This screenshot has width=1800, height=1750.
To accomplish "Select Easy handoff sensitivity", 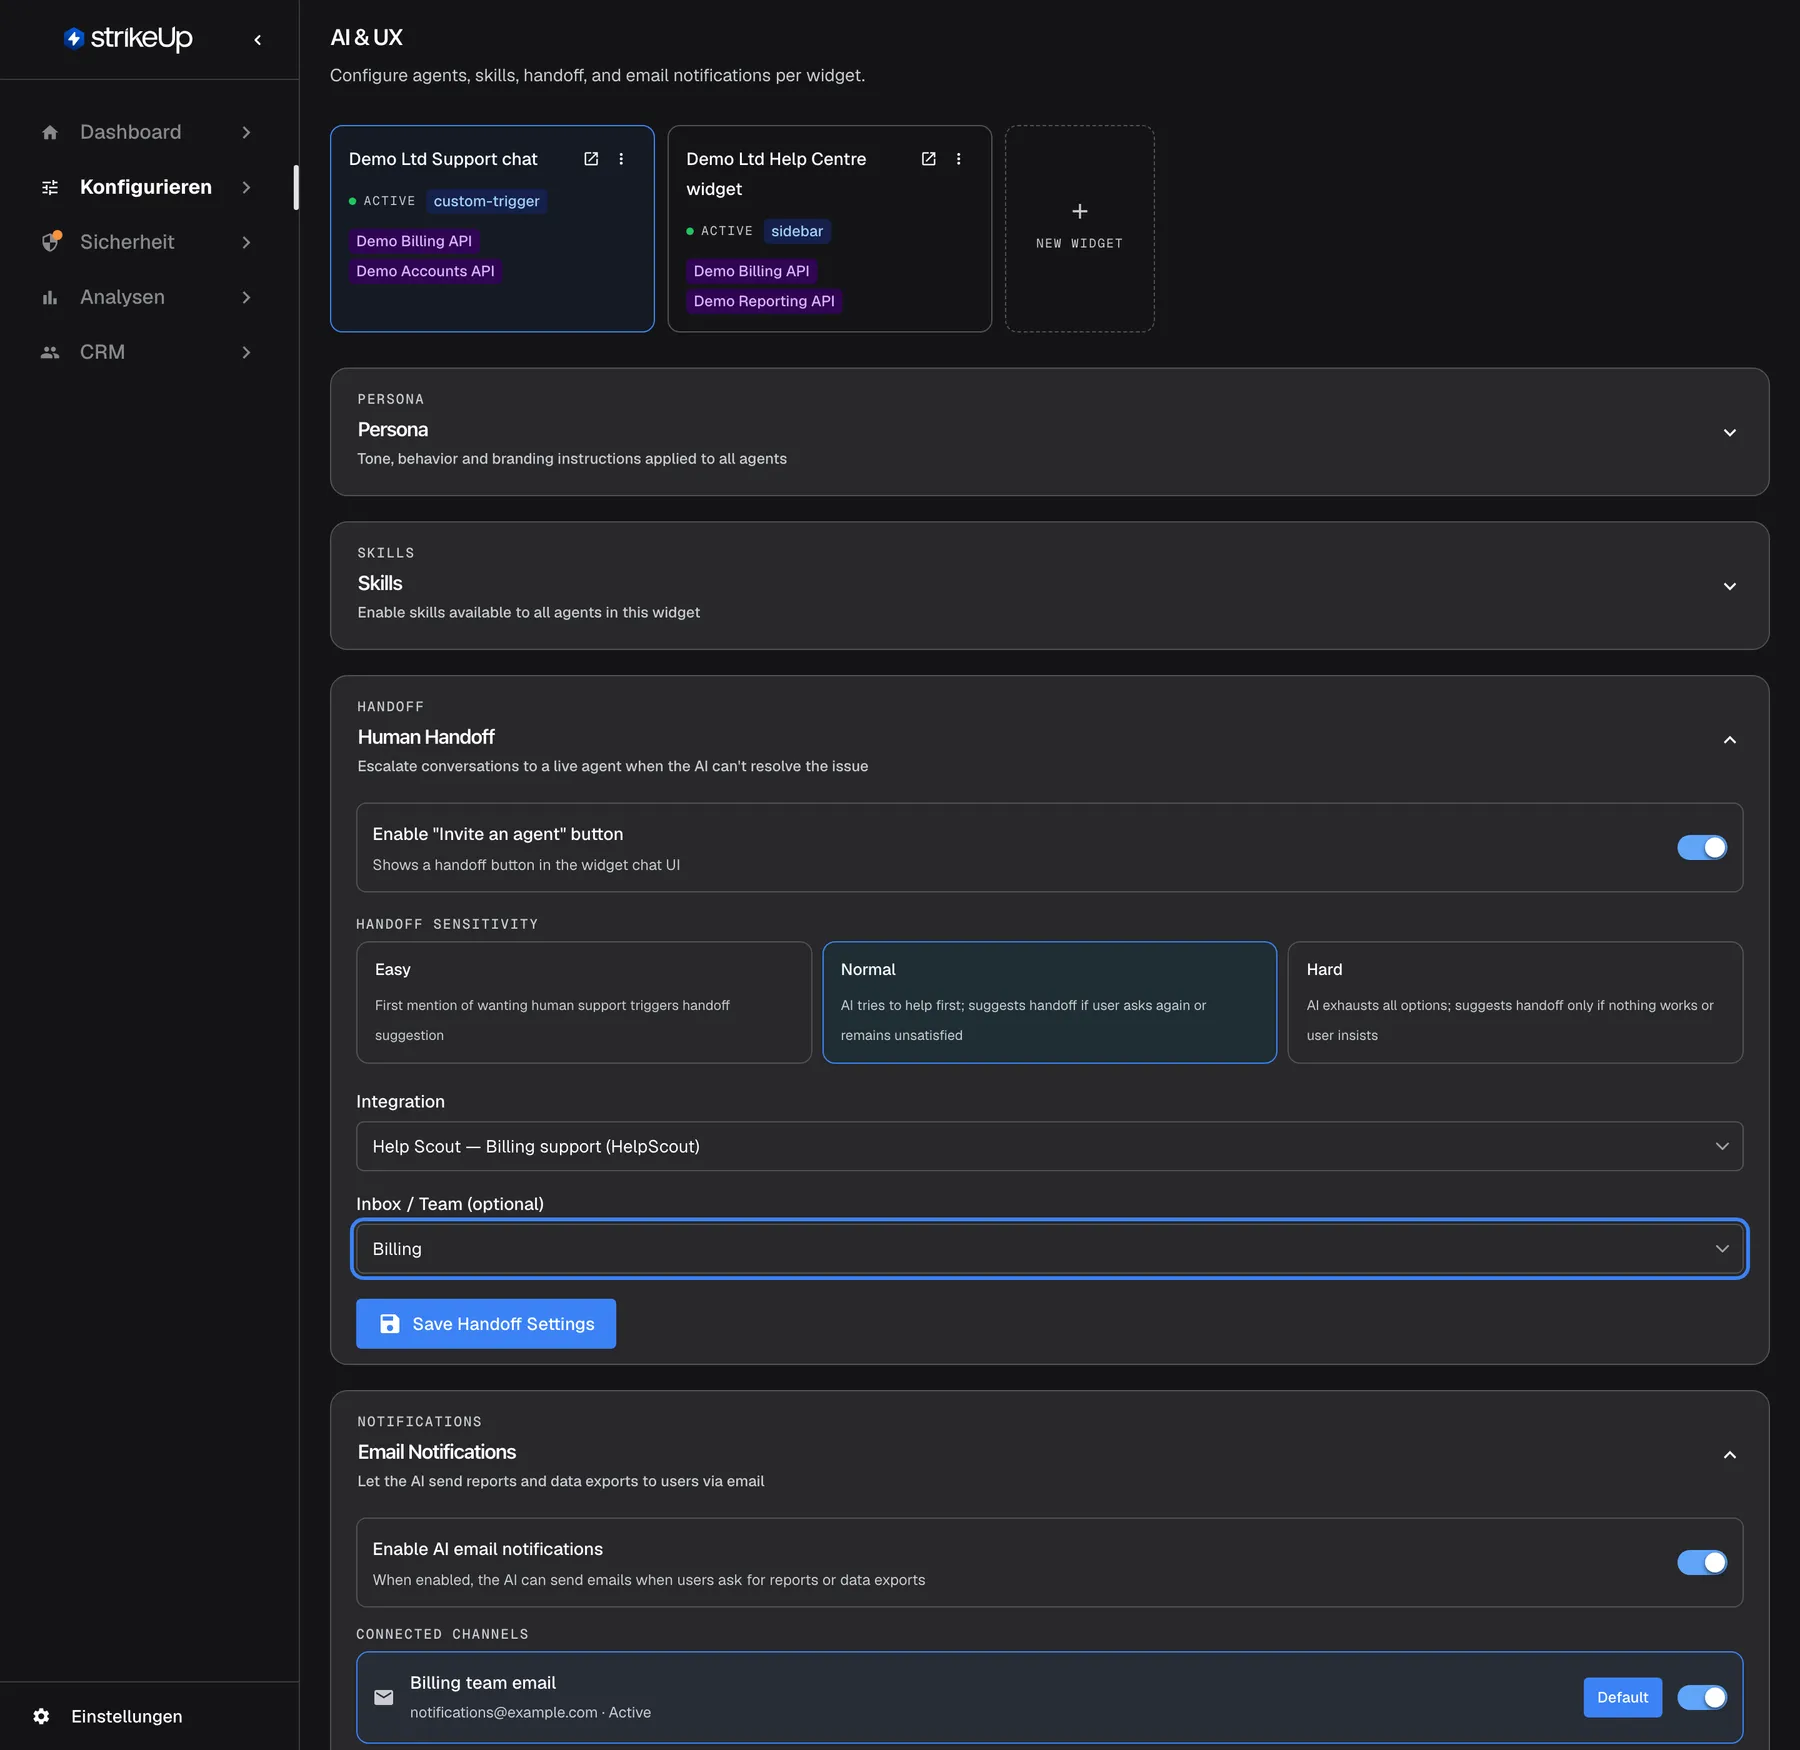I will pos(584,1002).
